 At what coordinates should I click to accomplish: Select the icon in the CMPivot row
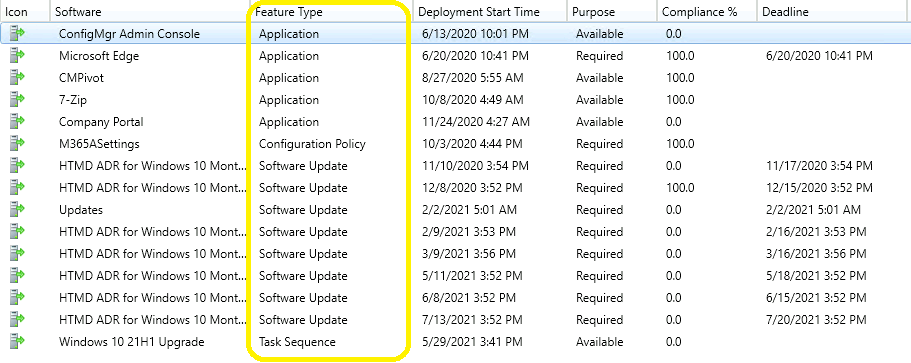pos(17,78)
